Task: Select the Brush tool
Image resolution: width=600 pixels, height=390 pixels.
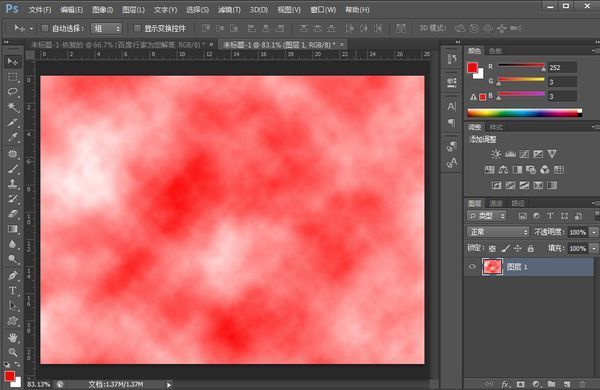Action: tap(13, 169)
